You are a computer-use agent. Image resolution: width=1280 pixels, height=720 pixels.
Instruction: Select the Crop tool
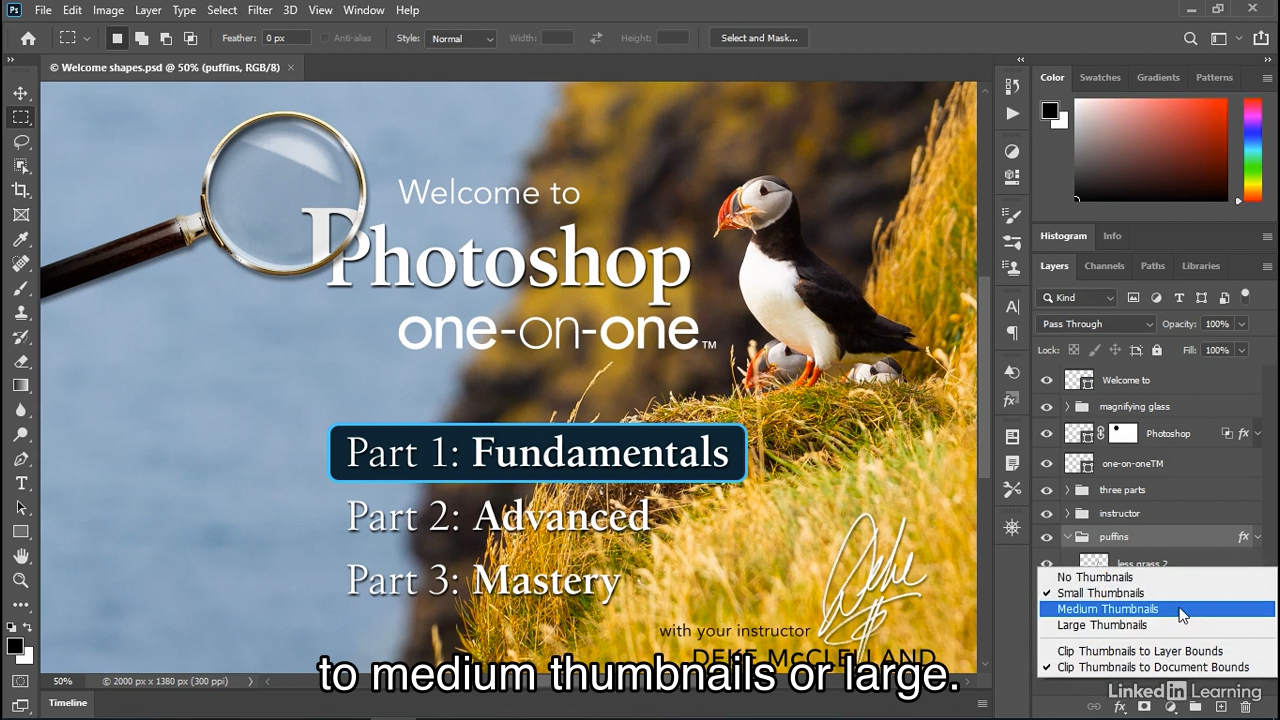(21, 190)
